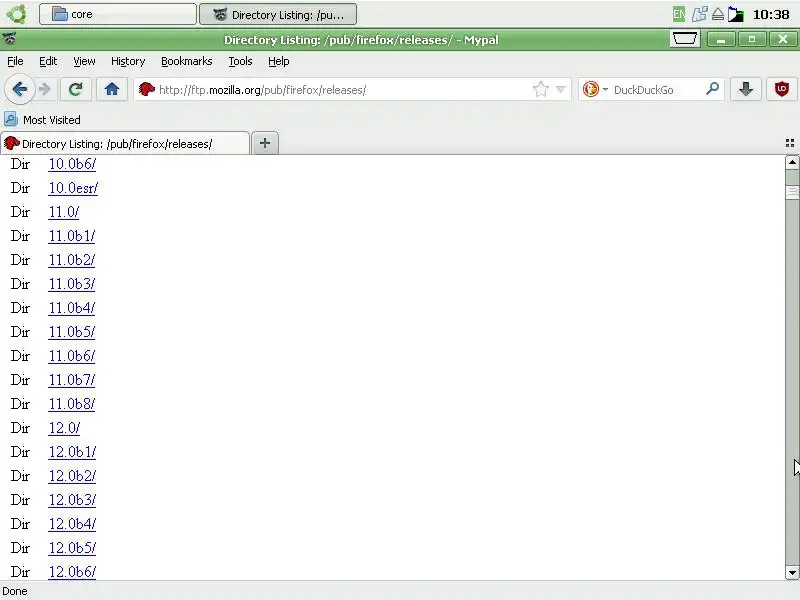Show all tabs grid icon

coord(790,143)
